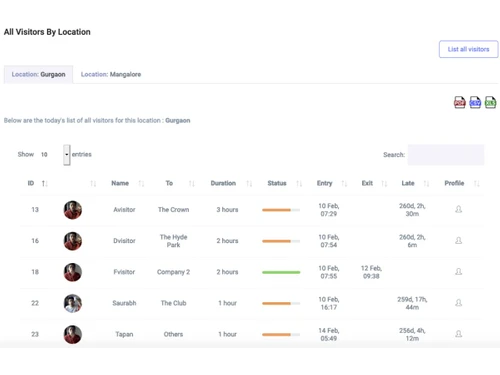Switch to Location: Mangalore tab
Viewport: 500px width, 375px height.
click(x=111, y=74)
